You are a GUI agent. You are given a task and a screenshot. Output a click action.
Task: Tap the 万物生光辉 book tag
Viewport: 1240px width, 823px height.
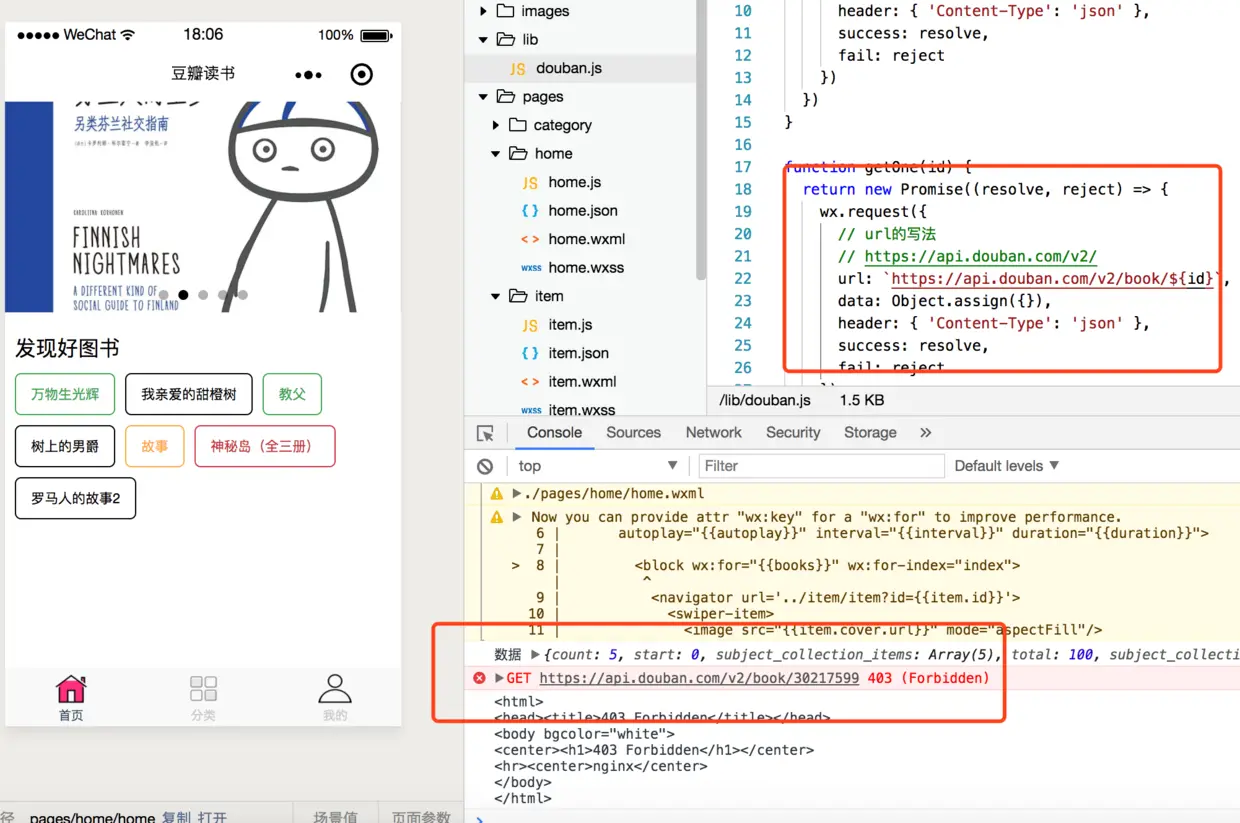coord(65,394)
